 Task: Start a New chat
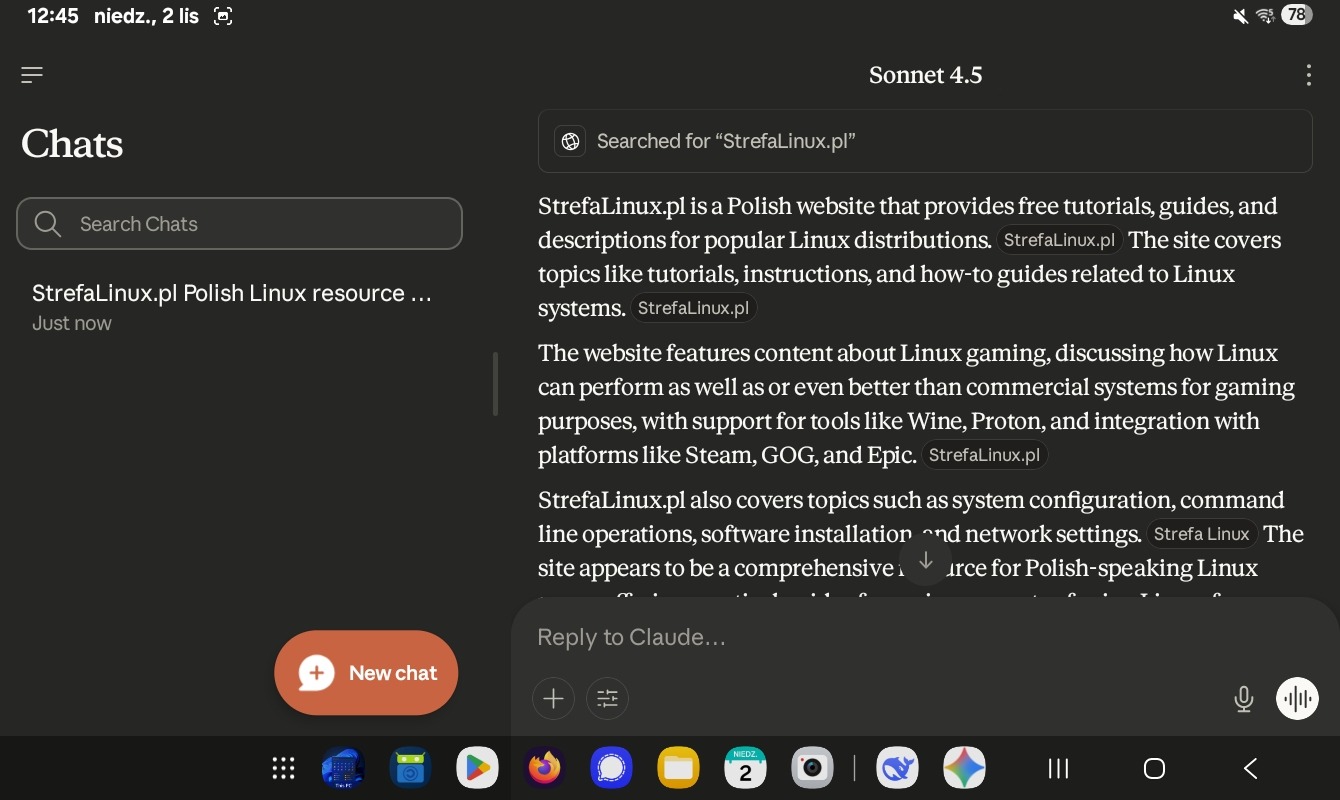point(366,673)
